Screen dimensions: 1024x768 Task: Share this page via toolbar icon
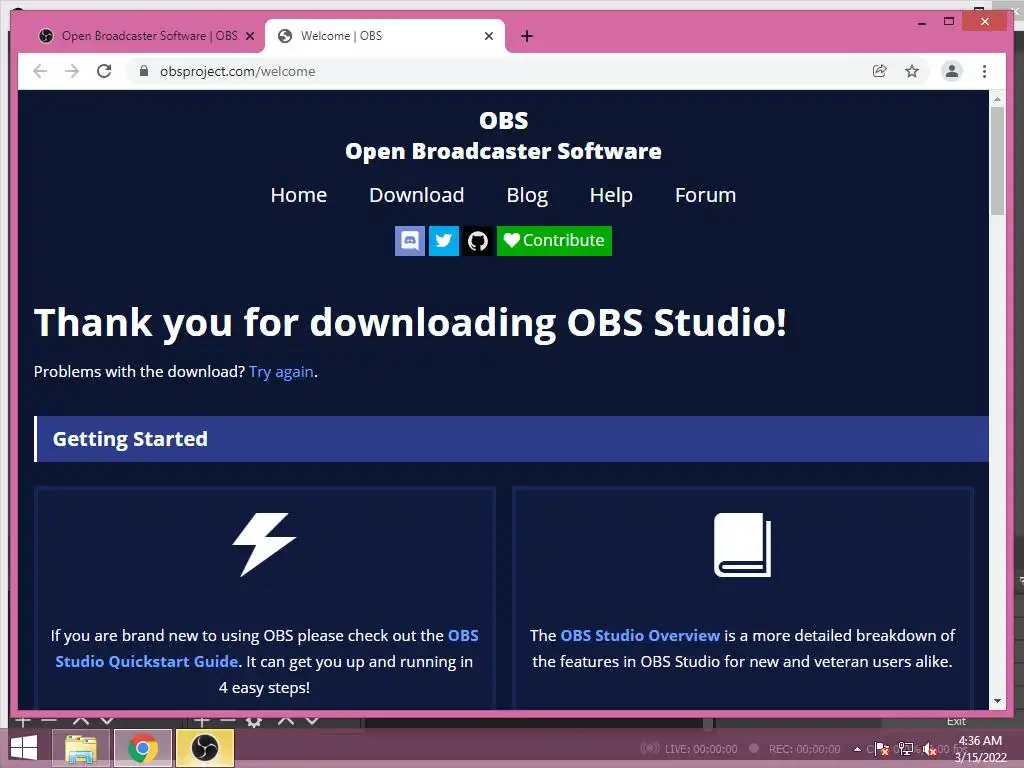880,71
